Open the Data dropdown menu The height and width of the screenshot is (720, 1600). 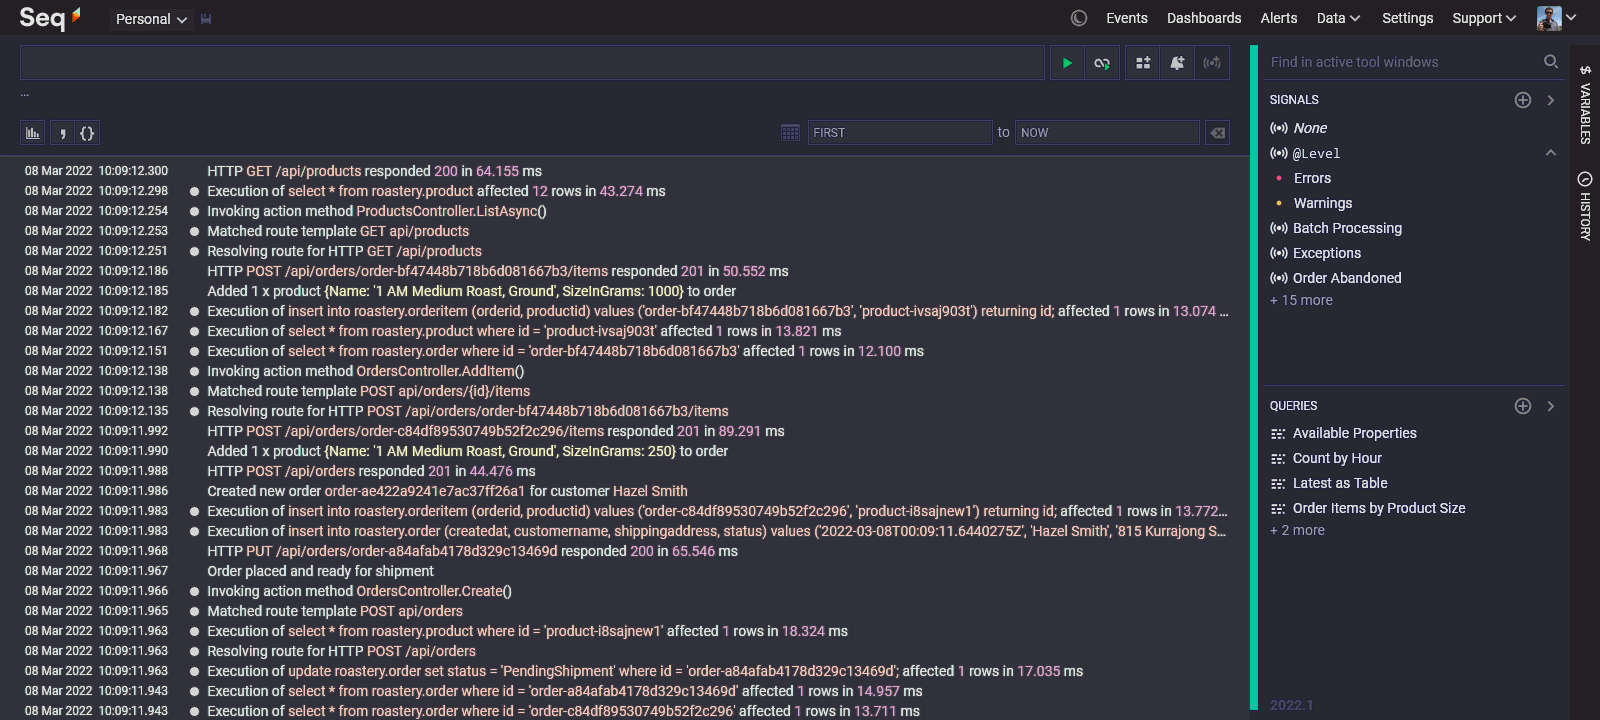coord(1338,18)
